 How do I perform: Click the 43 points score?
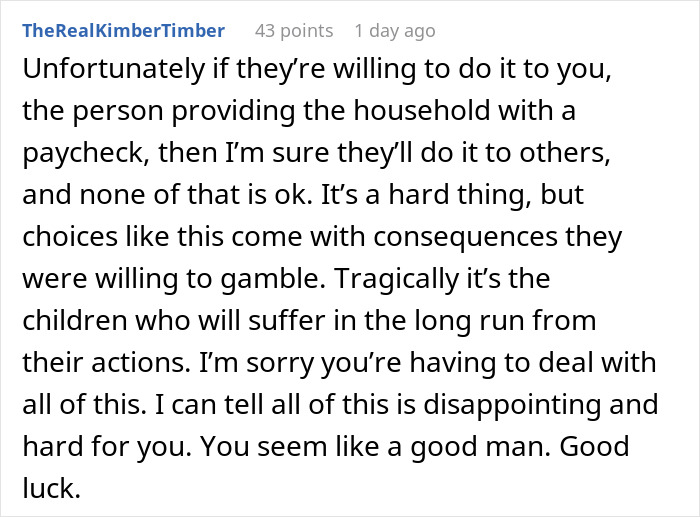294,31
